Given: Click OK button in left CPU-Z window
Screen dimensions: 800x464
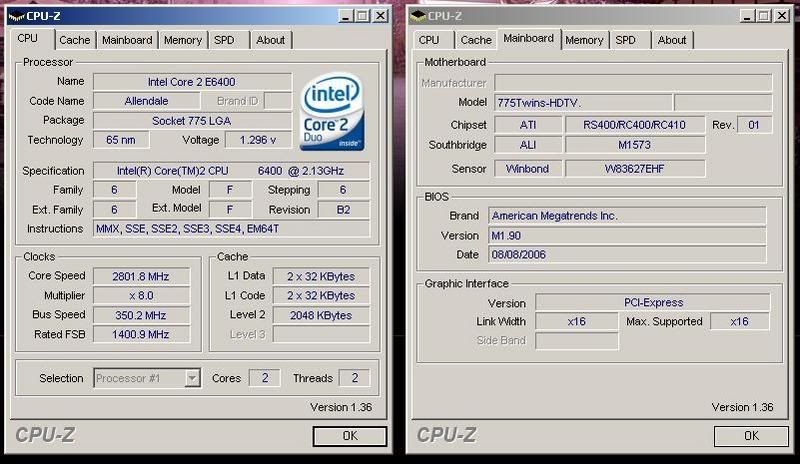Looking at the screenshot, I should tap(350, 436).
